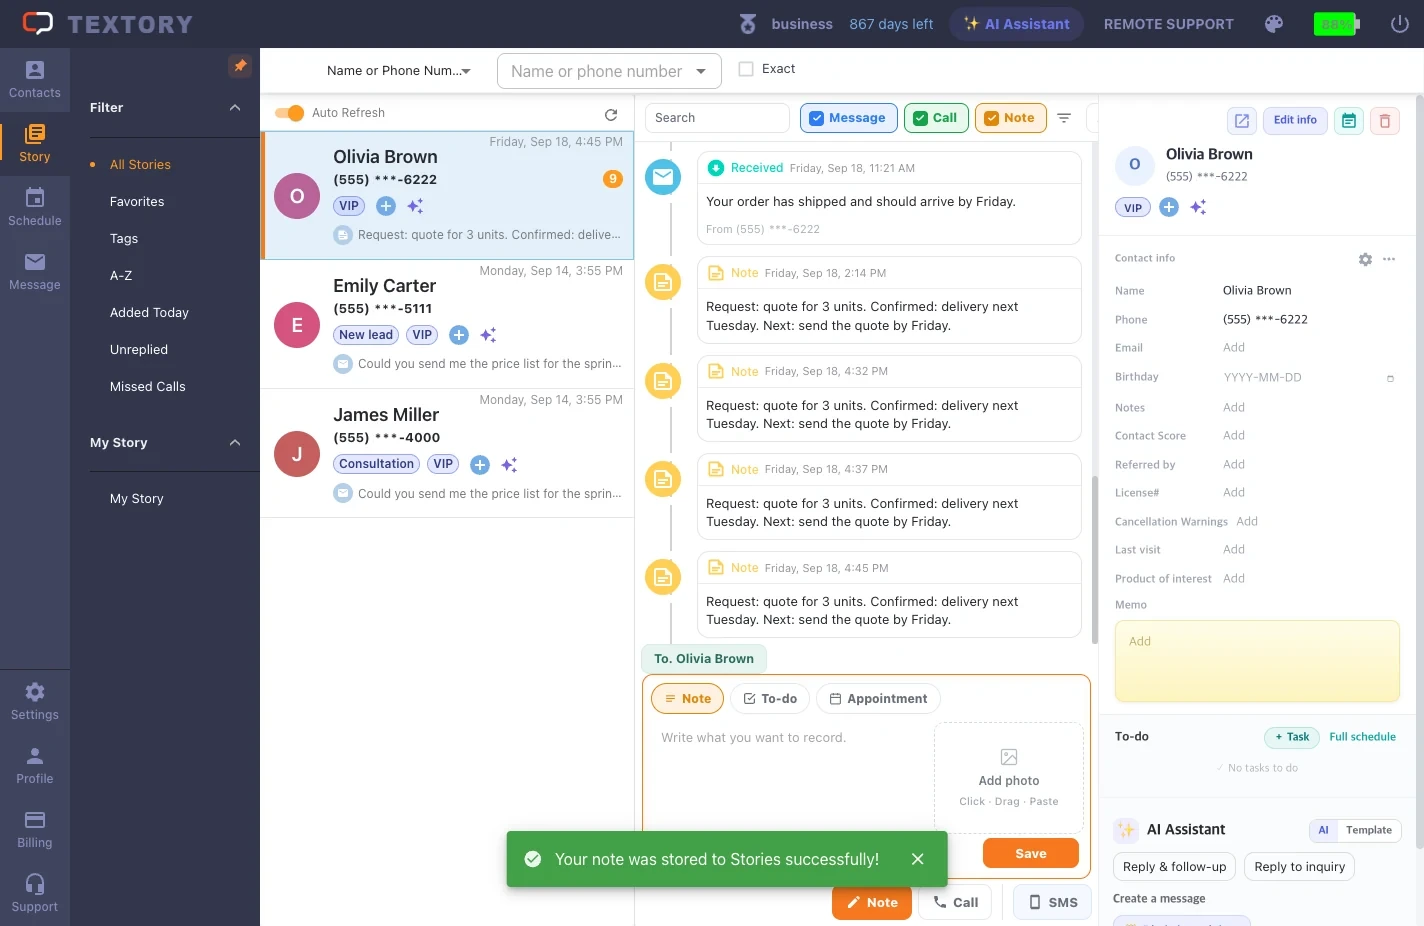The height and width of the screenshot is (926, 1424).
Task: Open the Birthday date picker arrow
Action: tap(1390, 378)
